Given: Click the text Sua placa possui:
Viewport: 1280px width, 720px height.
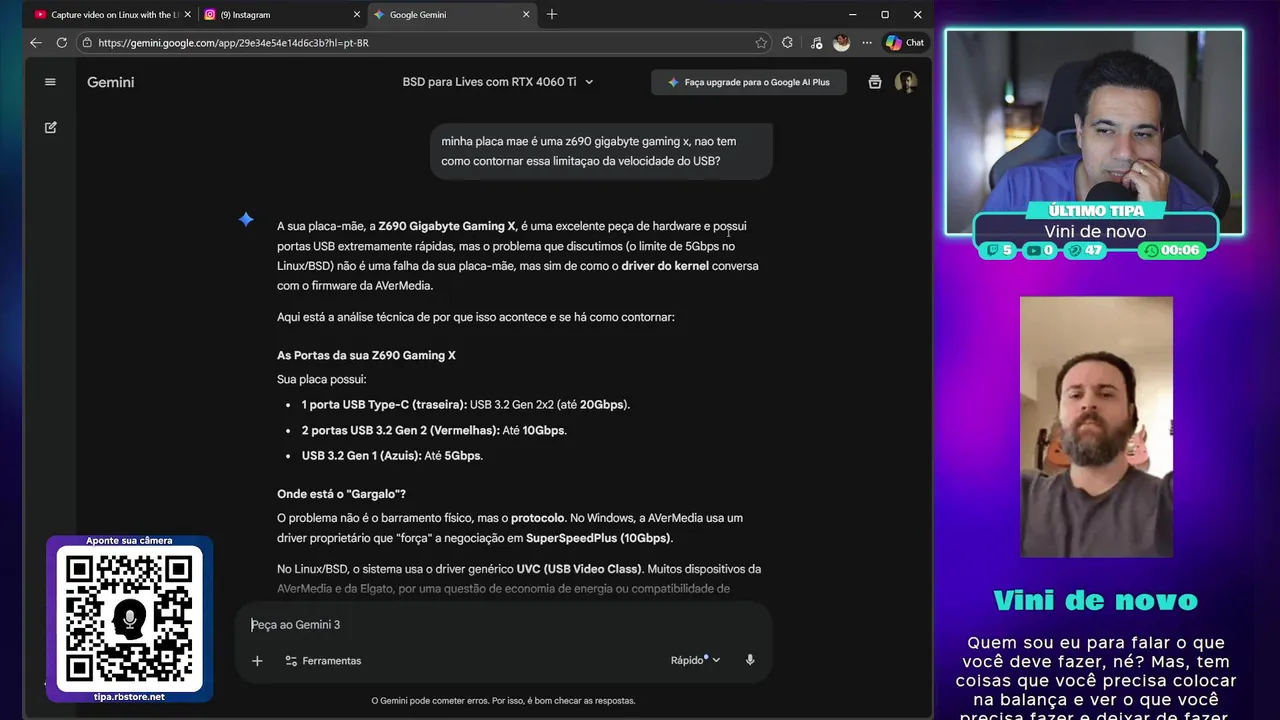Looking at the screenshot, I should 322,380.
